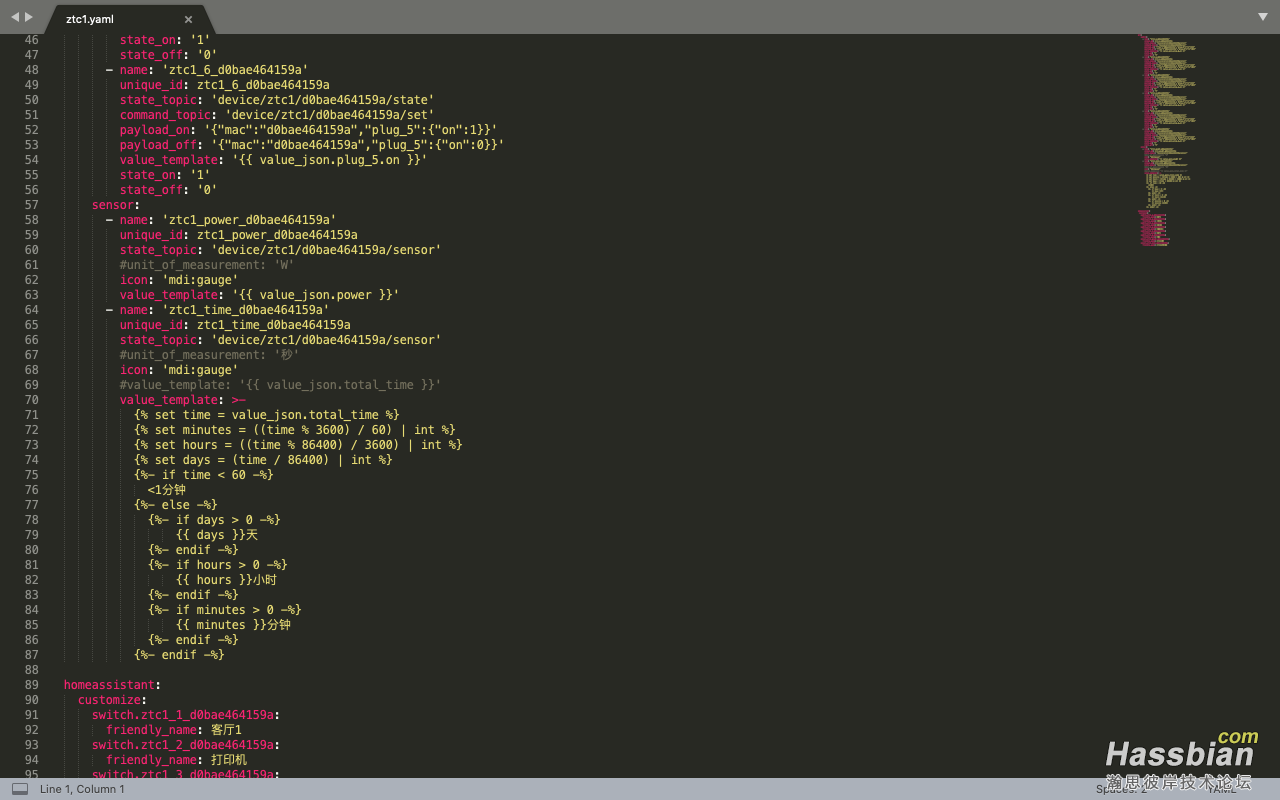The image size is (1280, 800).
Task: Click the commented unit_of_measurement 'W' line
Action: point(207,265)
